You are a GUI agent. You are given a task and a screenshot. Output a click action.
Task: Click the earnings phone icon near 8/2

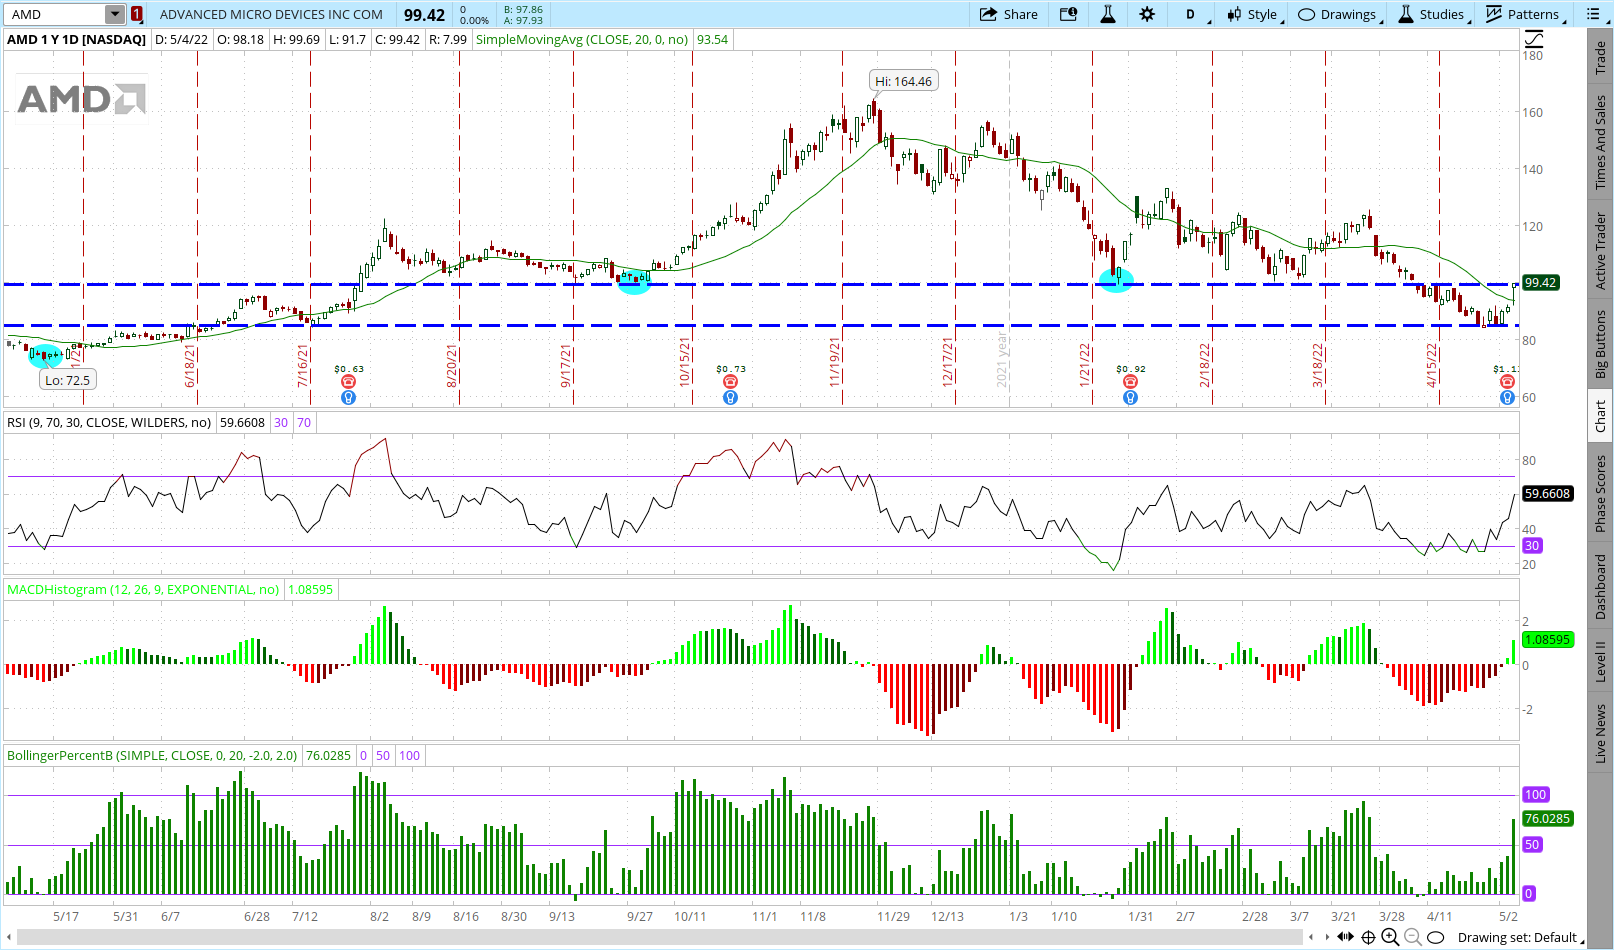[x=348, y=382]
